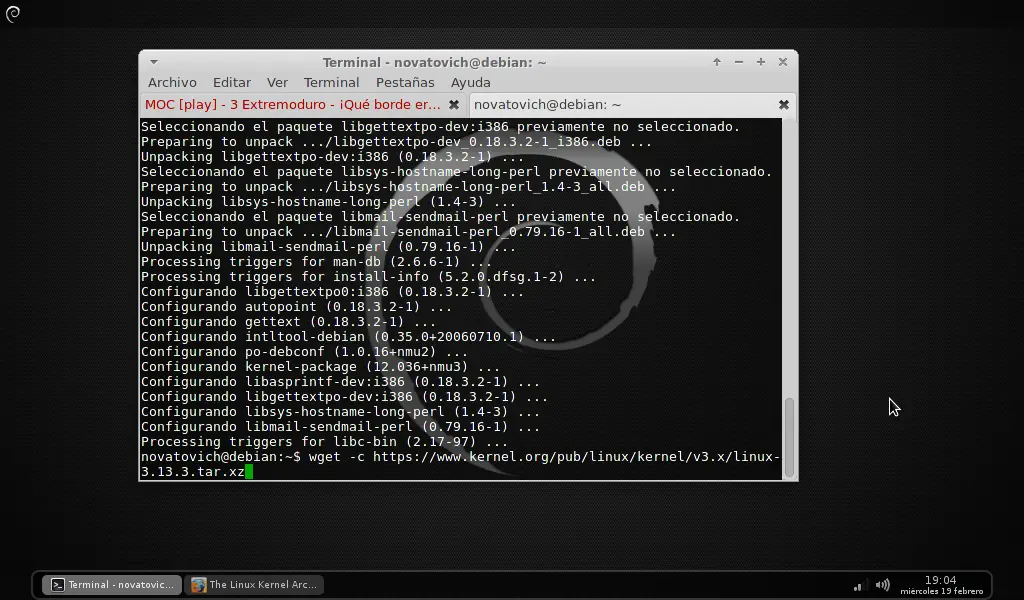Image resolution: width=1024 pixels, height=600 pixels.
Task: Click the network signal tray icon
Action: pos(858,585)
